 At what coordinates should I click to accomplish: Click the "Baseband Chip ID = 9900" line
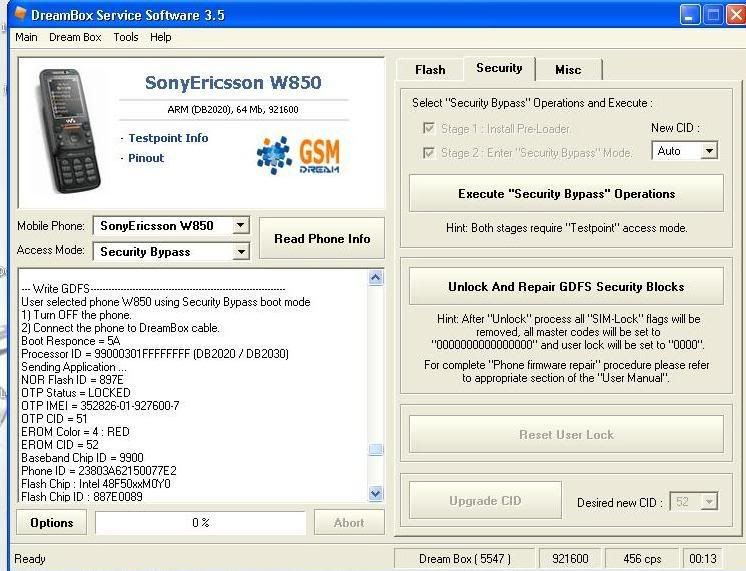[82, 457]
